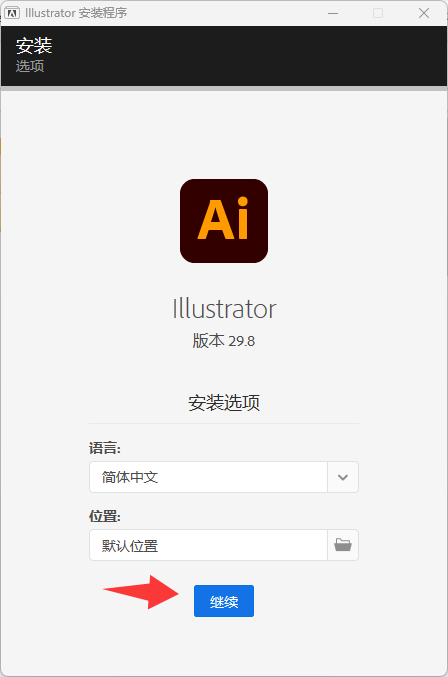Click the 语言: label
Screen dimensions: 448x677
104,448
